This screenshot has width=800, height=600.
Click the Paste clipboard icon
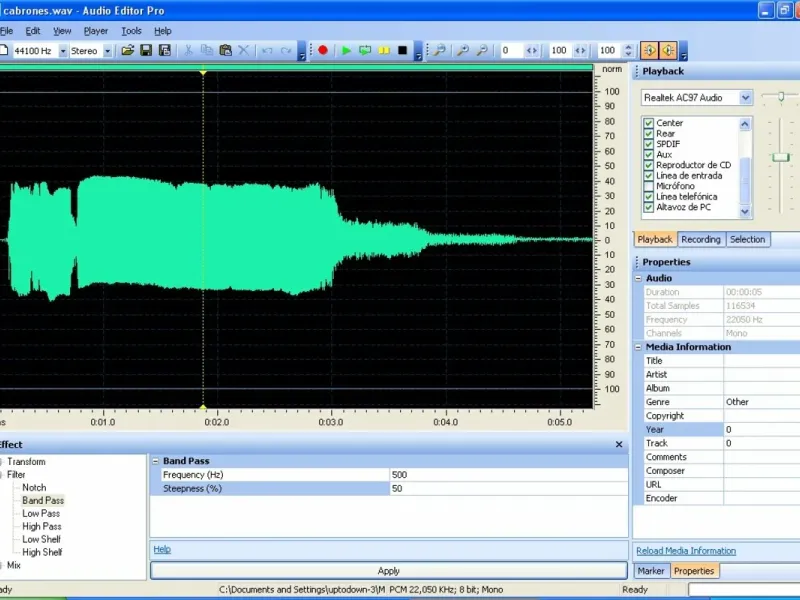[225, 50]
